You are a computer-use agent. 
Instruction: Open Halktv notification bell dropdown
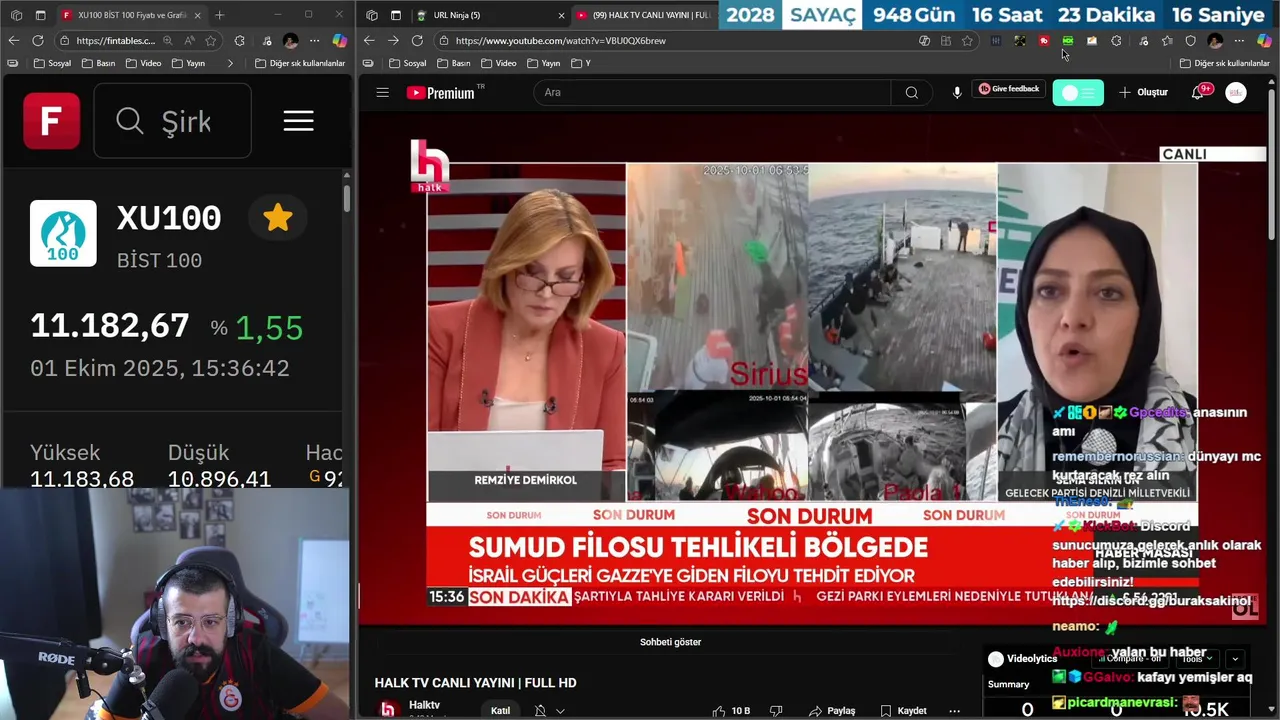(x=549, y=710)
